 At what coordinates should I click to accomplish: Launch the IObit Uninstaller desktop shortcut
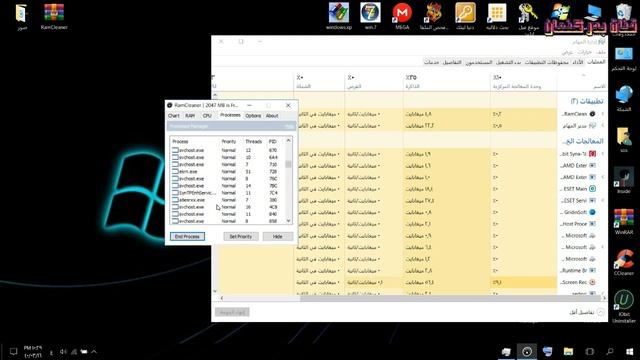click(x=624, y=306)
